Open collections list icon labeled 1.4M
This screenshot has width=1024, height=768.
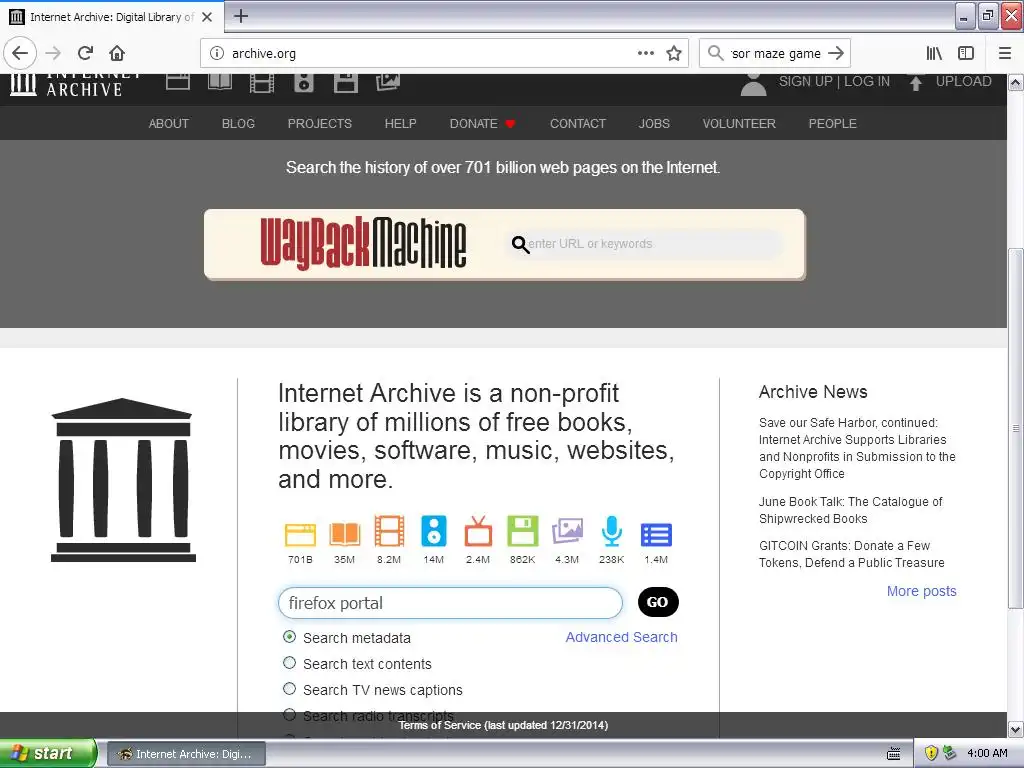pyautogui.click(x=656, y=534)
